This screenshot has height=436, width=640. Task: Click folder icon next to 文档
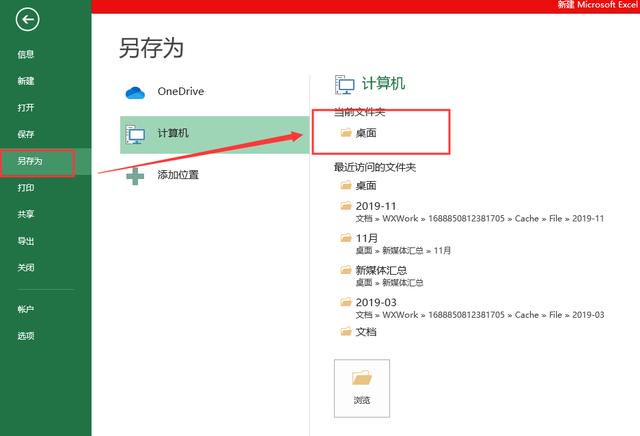tap(346, 331)
